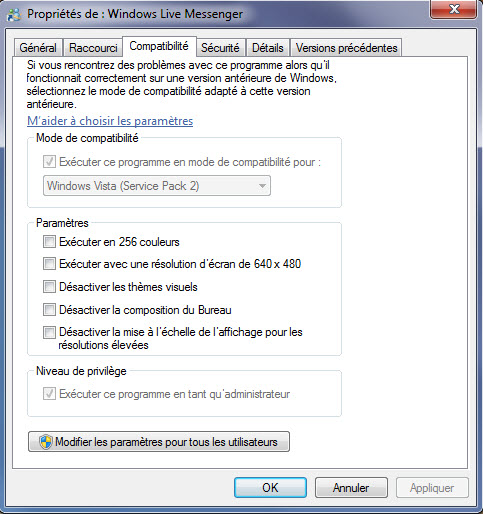Click the Annuler button
Viewport: 483px width, 514px height.
point(351,488)
